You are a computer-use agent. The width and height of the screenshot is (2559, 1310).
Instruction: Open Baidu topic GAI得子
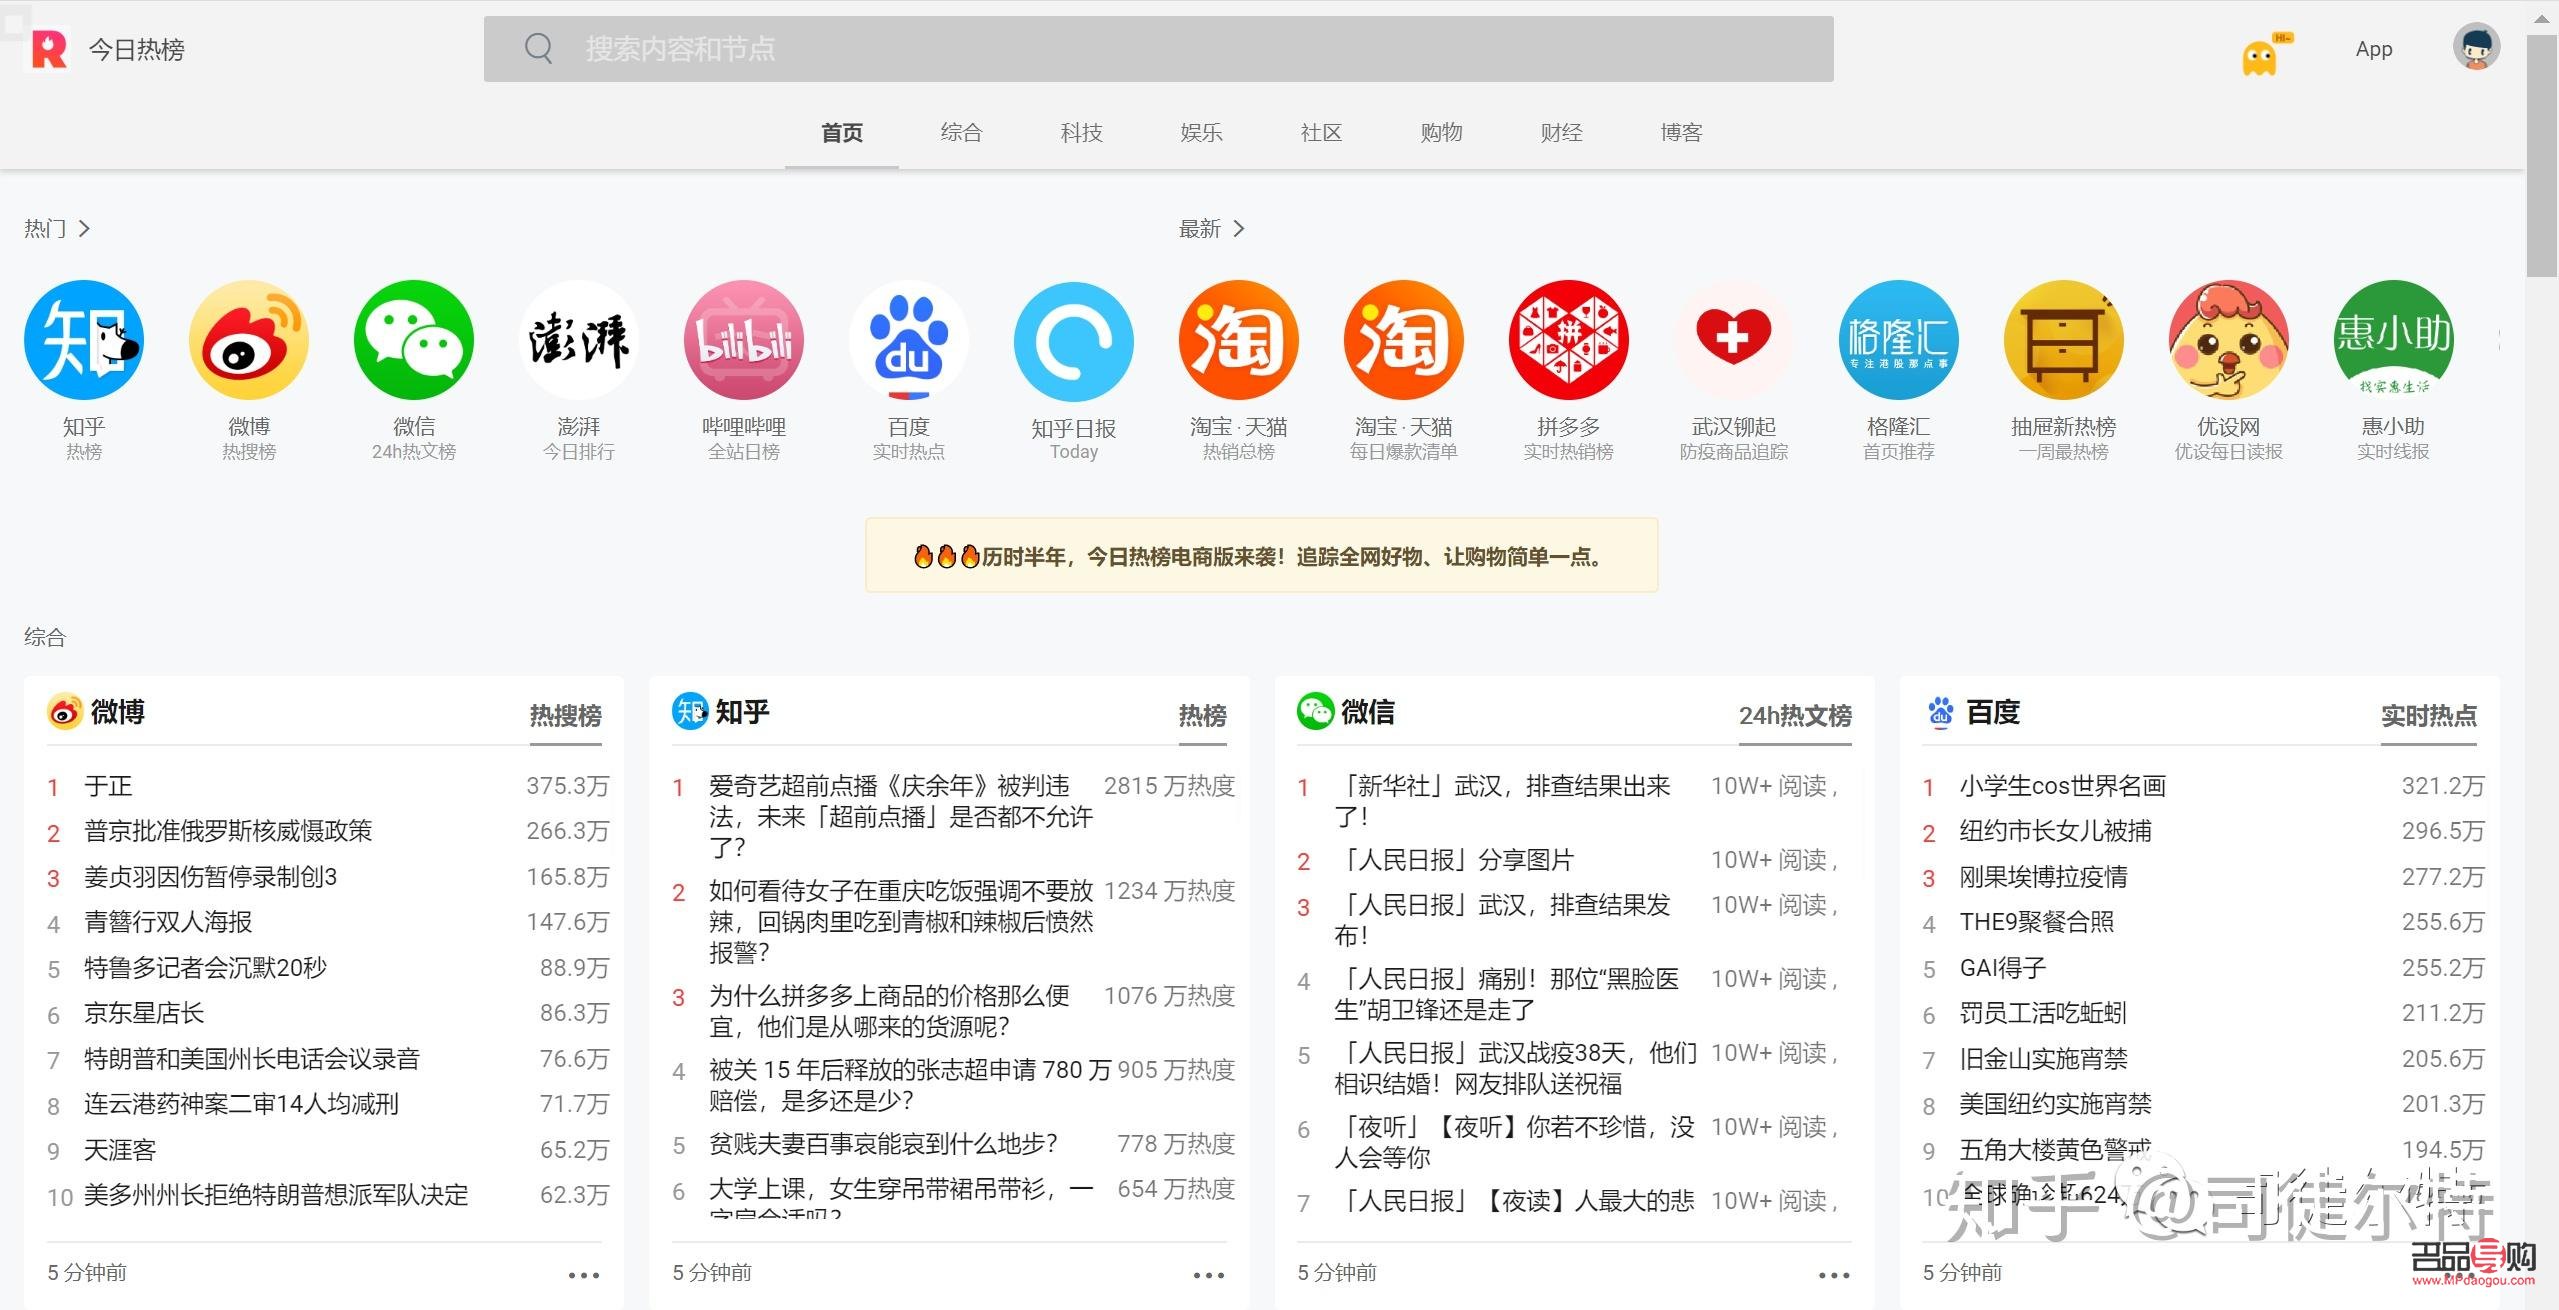tap(2002, 968)
